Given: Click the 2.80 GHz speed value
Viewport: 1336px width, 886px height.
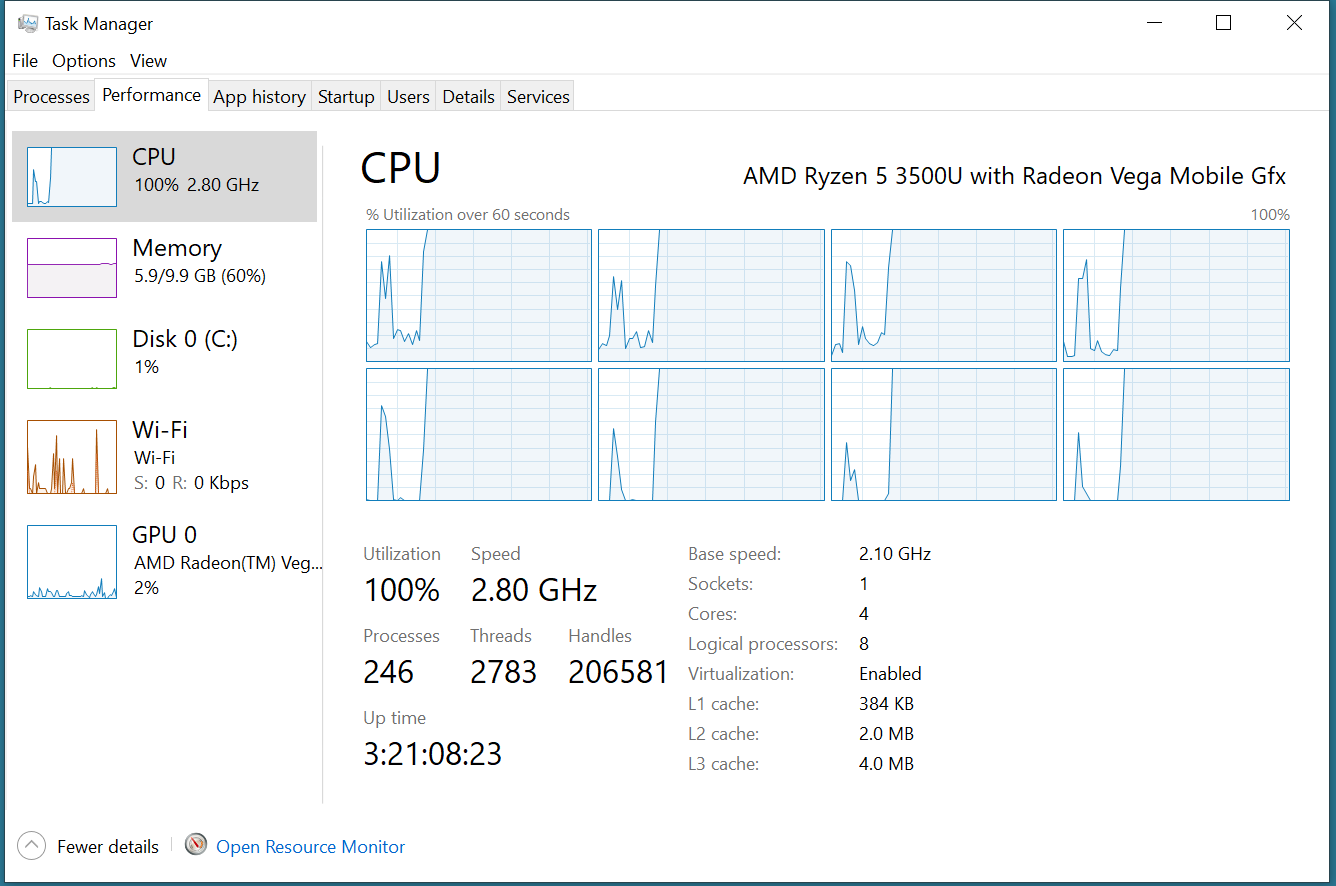Looking at the screenshot, I should coord(534,590).
